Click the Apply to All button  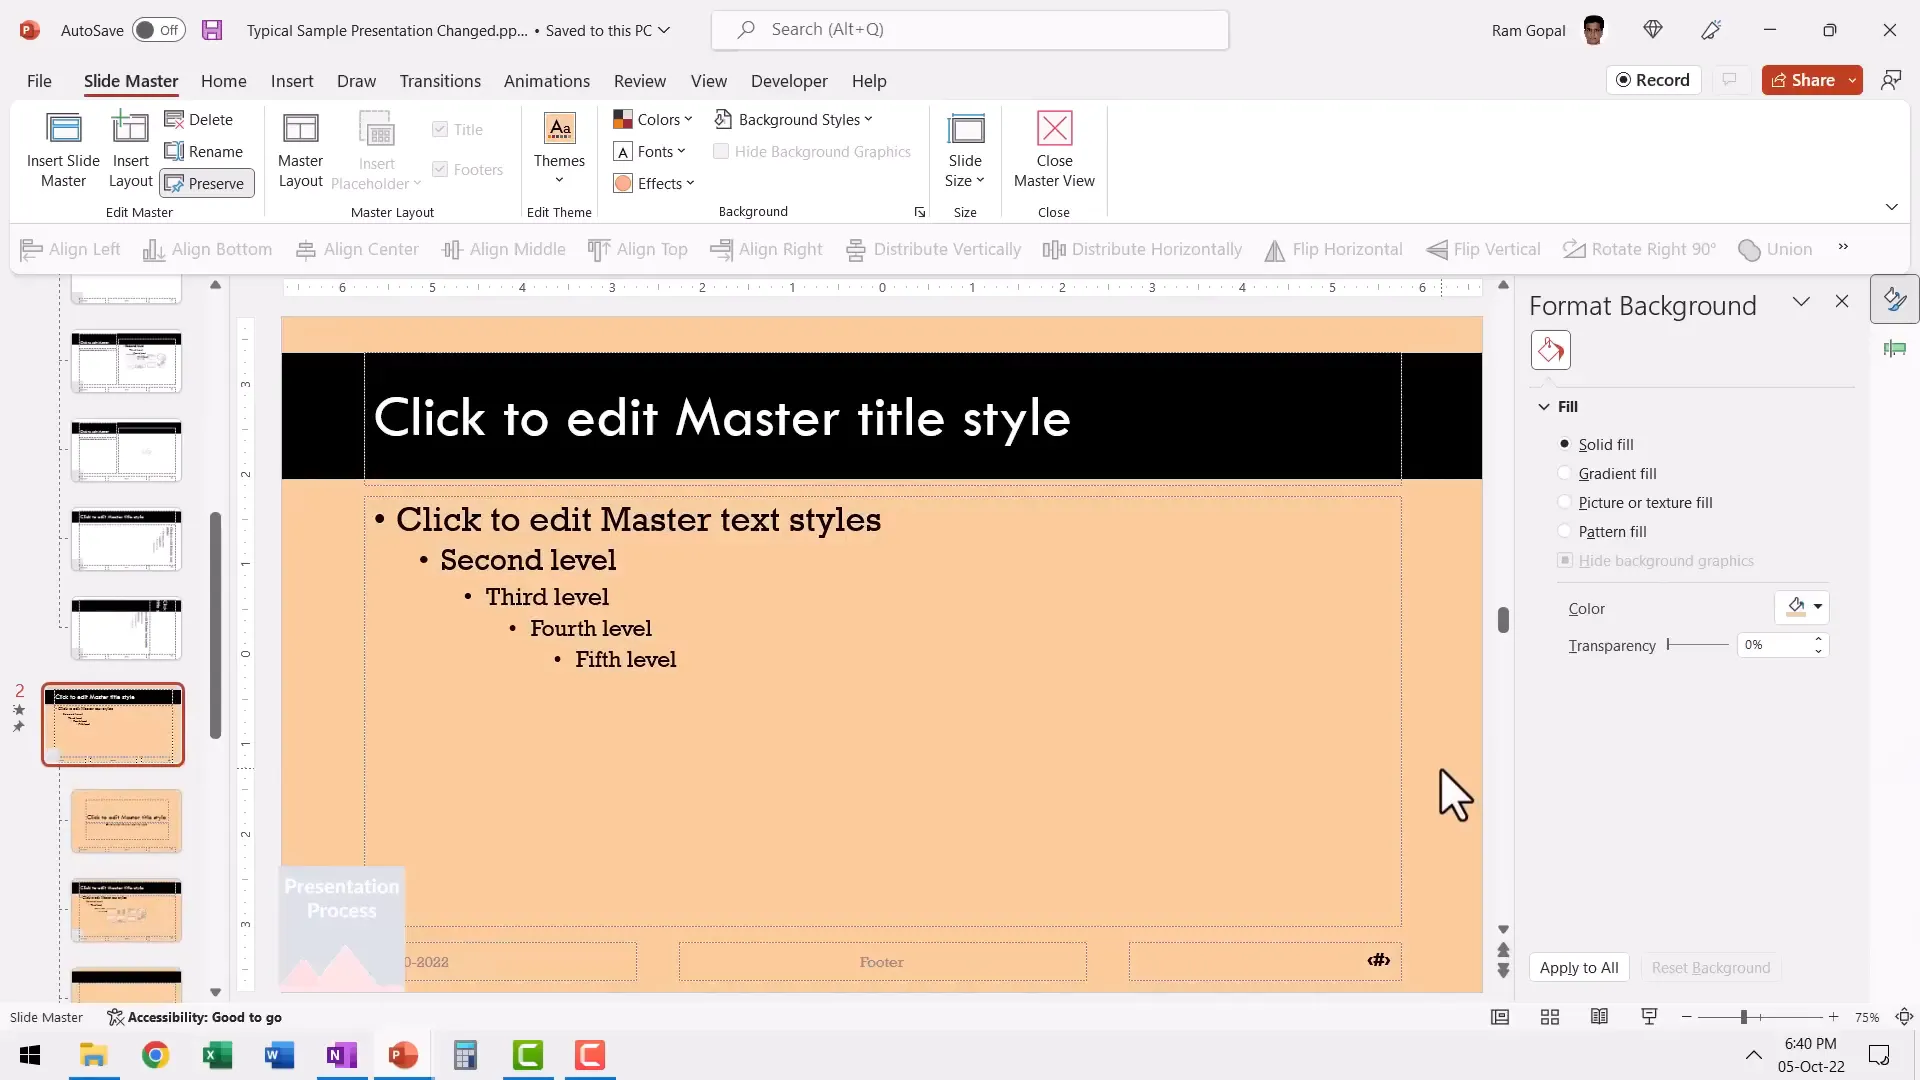click(x=1579, y=967)
